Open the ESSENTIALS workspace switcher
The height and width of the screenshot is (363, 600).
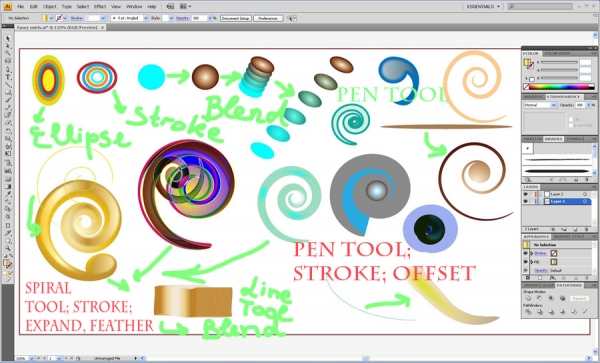coord(483,7)
